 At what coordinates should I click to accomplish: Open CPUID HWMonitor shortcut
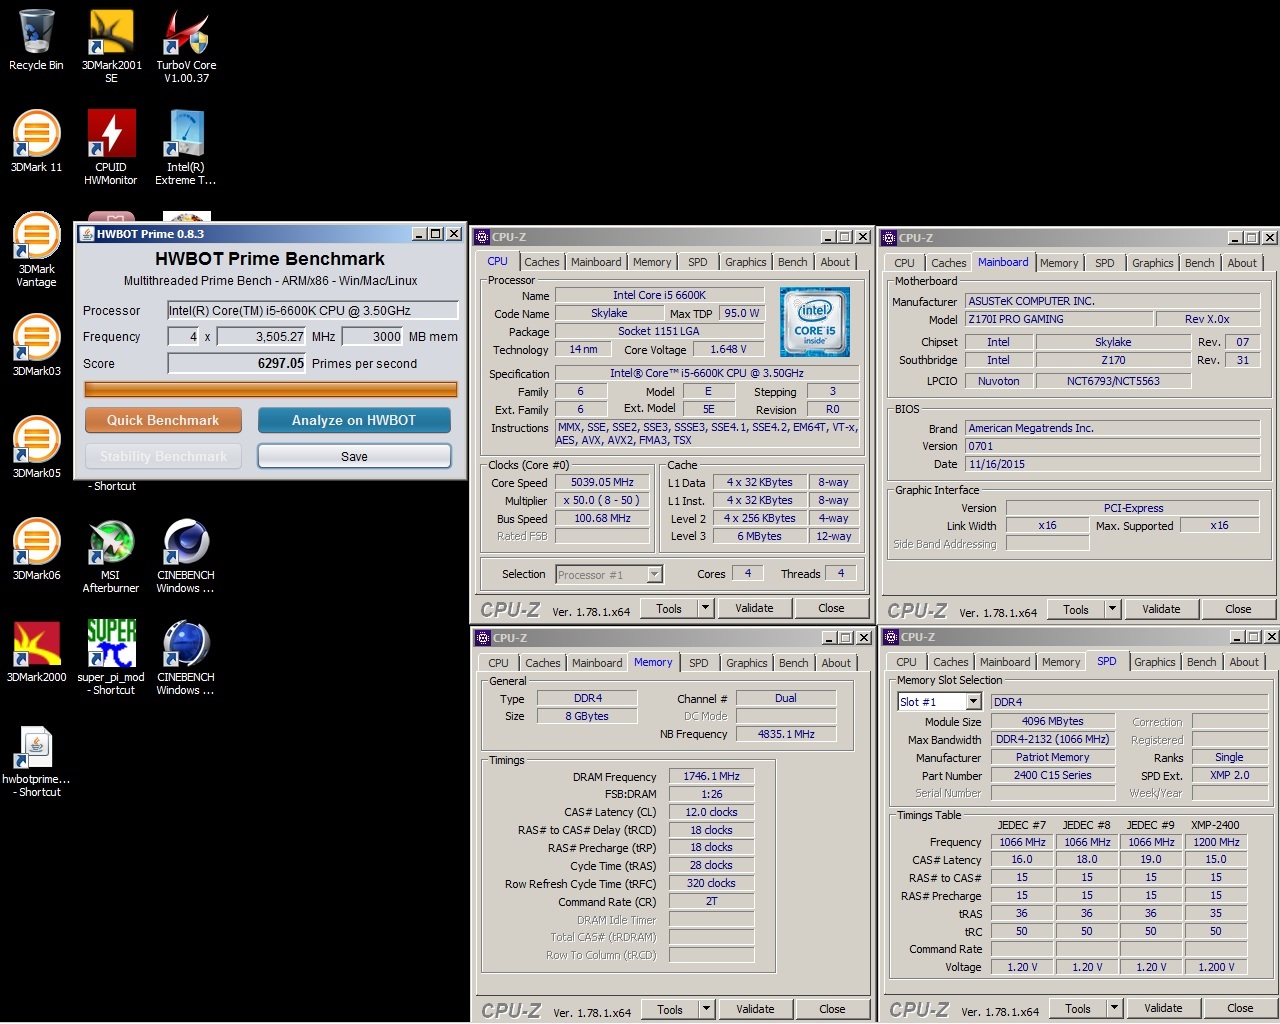(111, 148)
